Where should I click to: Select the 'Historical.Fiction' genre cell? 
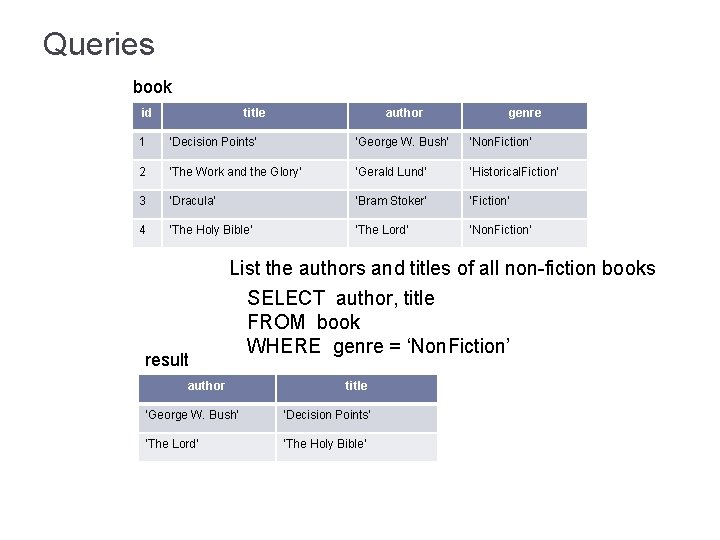514,172
